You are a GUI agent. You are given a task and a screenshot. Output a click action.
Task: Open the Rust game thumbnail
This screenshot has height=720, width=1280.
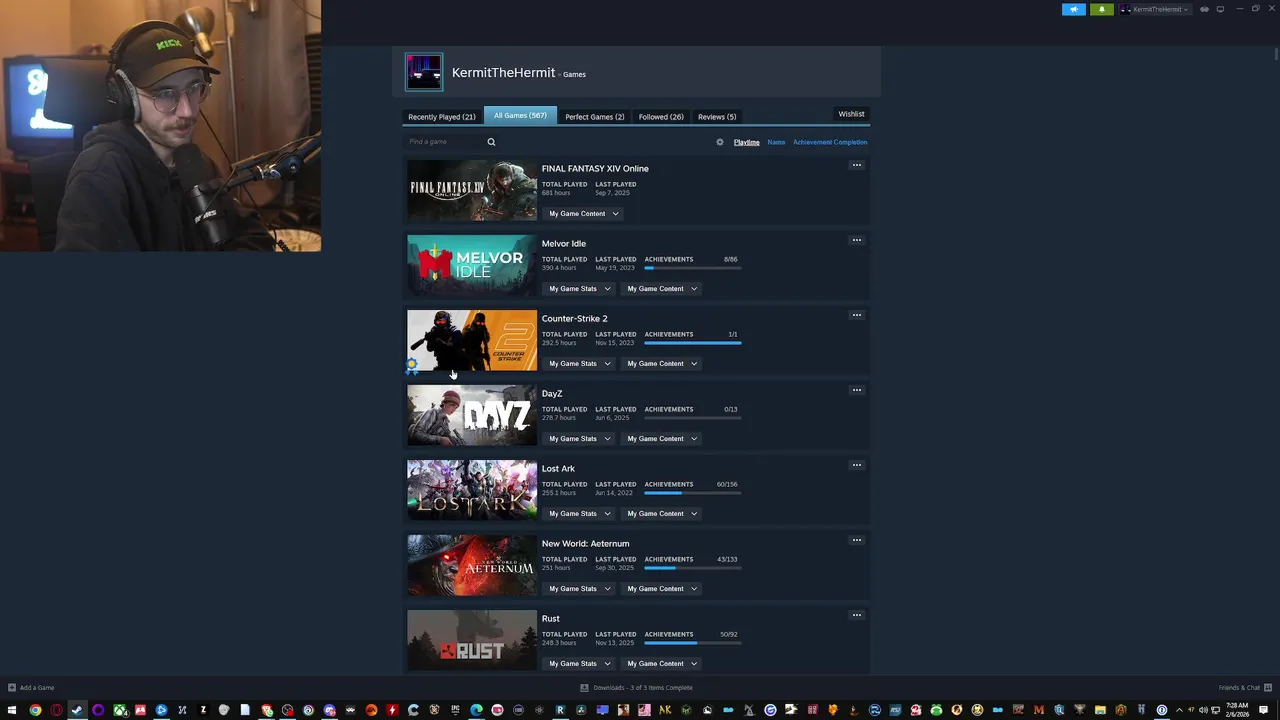[x=472, y=640]
